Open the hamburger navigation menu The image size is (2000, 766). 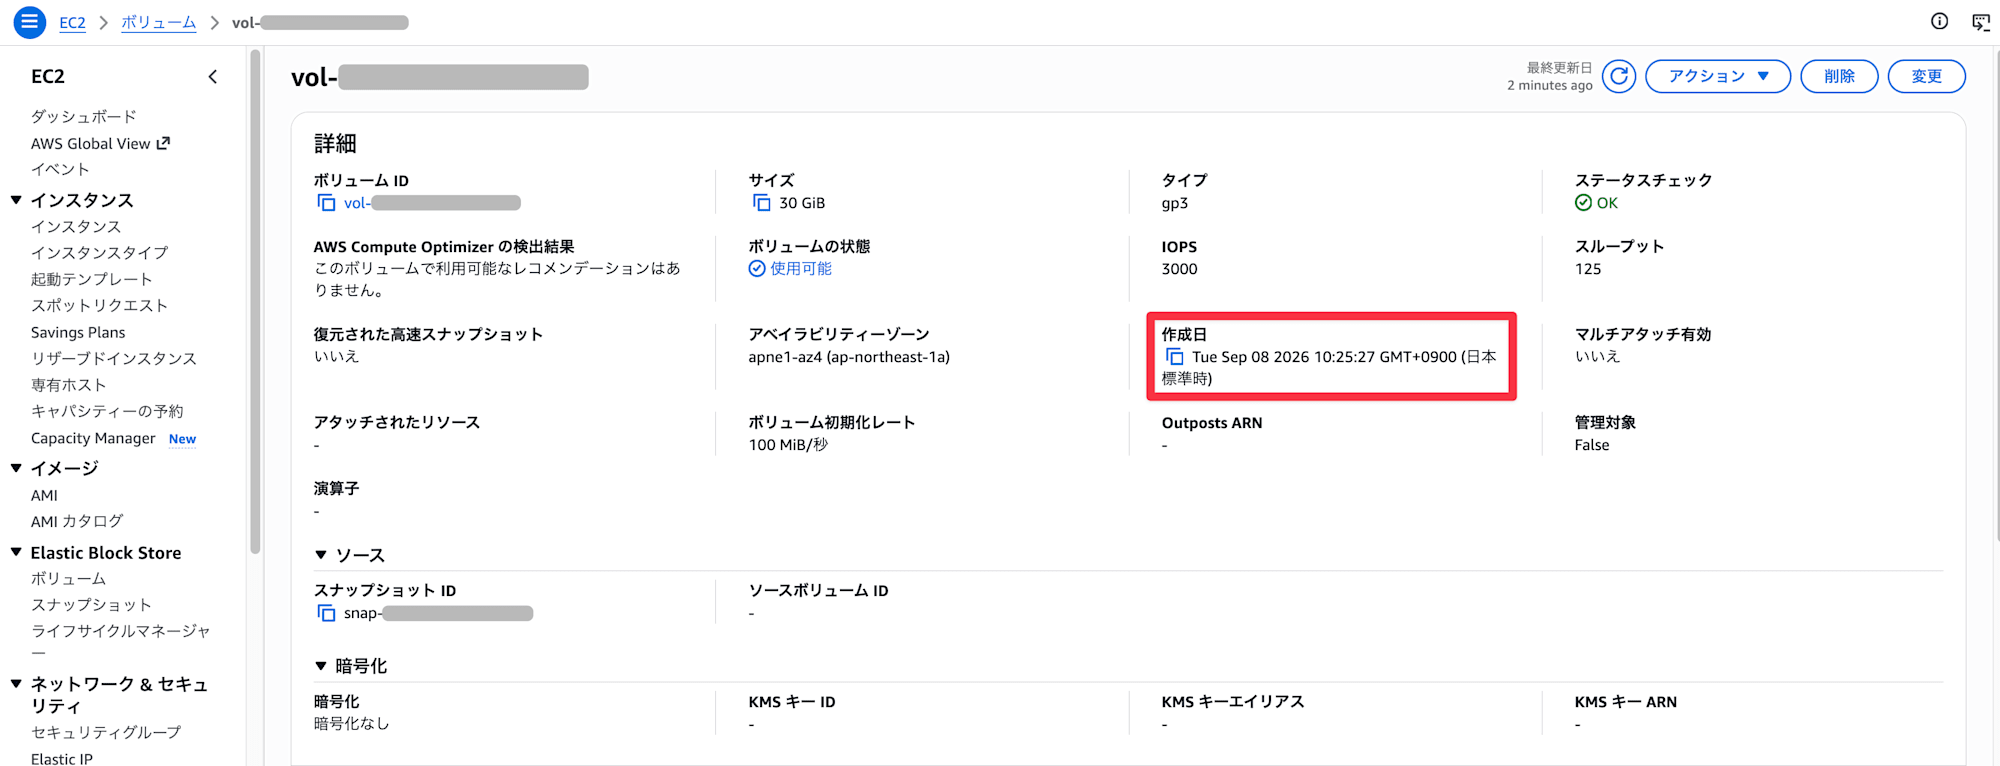pyautogui.click(x=30, y=21)
